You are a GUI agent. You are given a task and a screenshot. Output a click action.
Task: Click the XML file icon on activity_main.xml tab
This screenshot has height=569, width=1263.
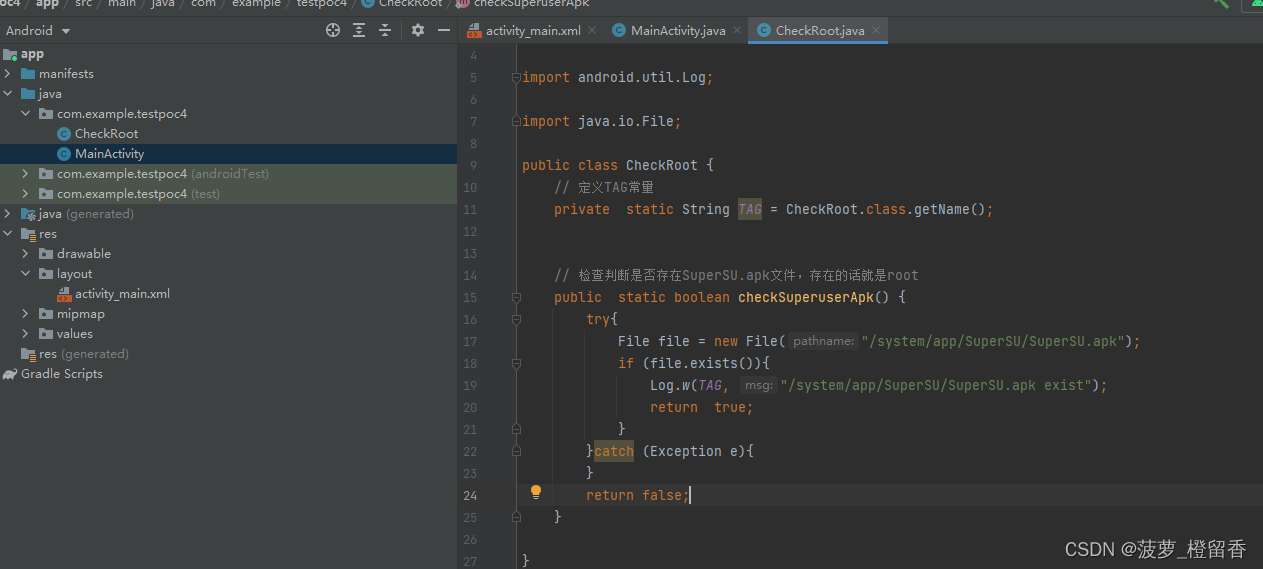point(473,31)
